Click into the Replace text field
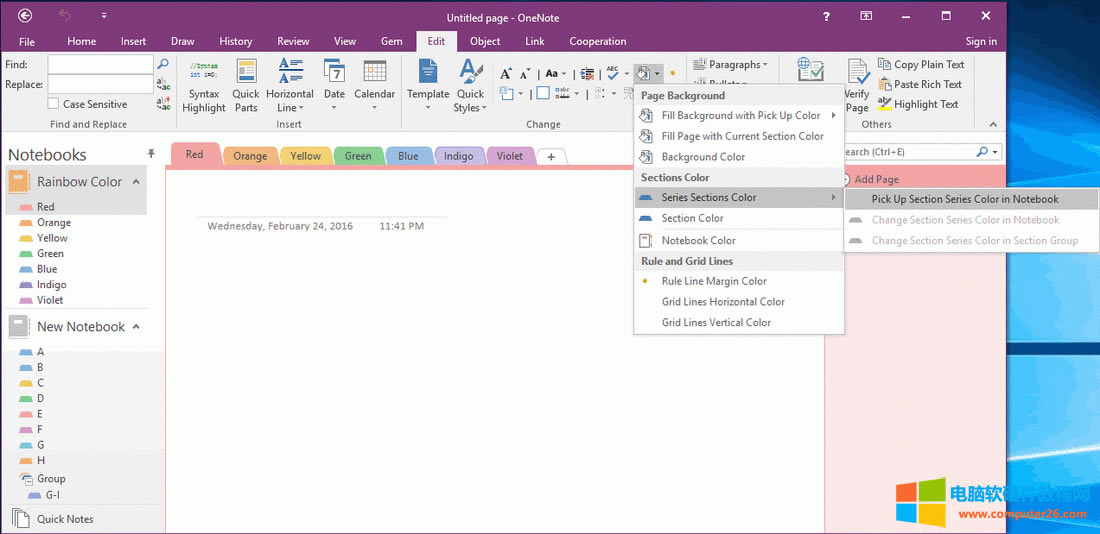 tap(100, 85)
